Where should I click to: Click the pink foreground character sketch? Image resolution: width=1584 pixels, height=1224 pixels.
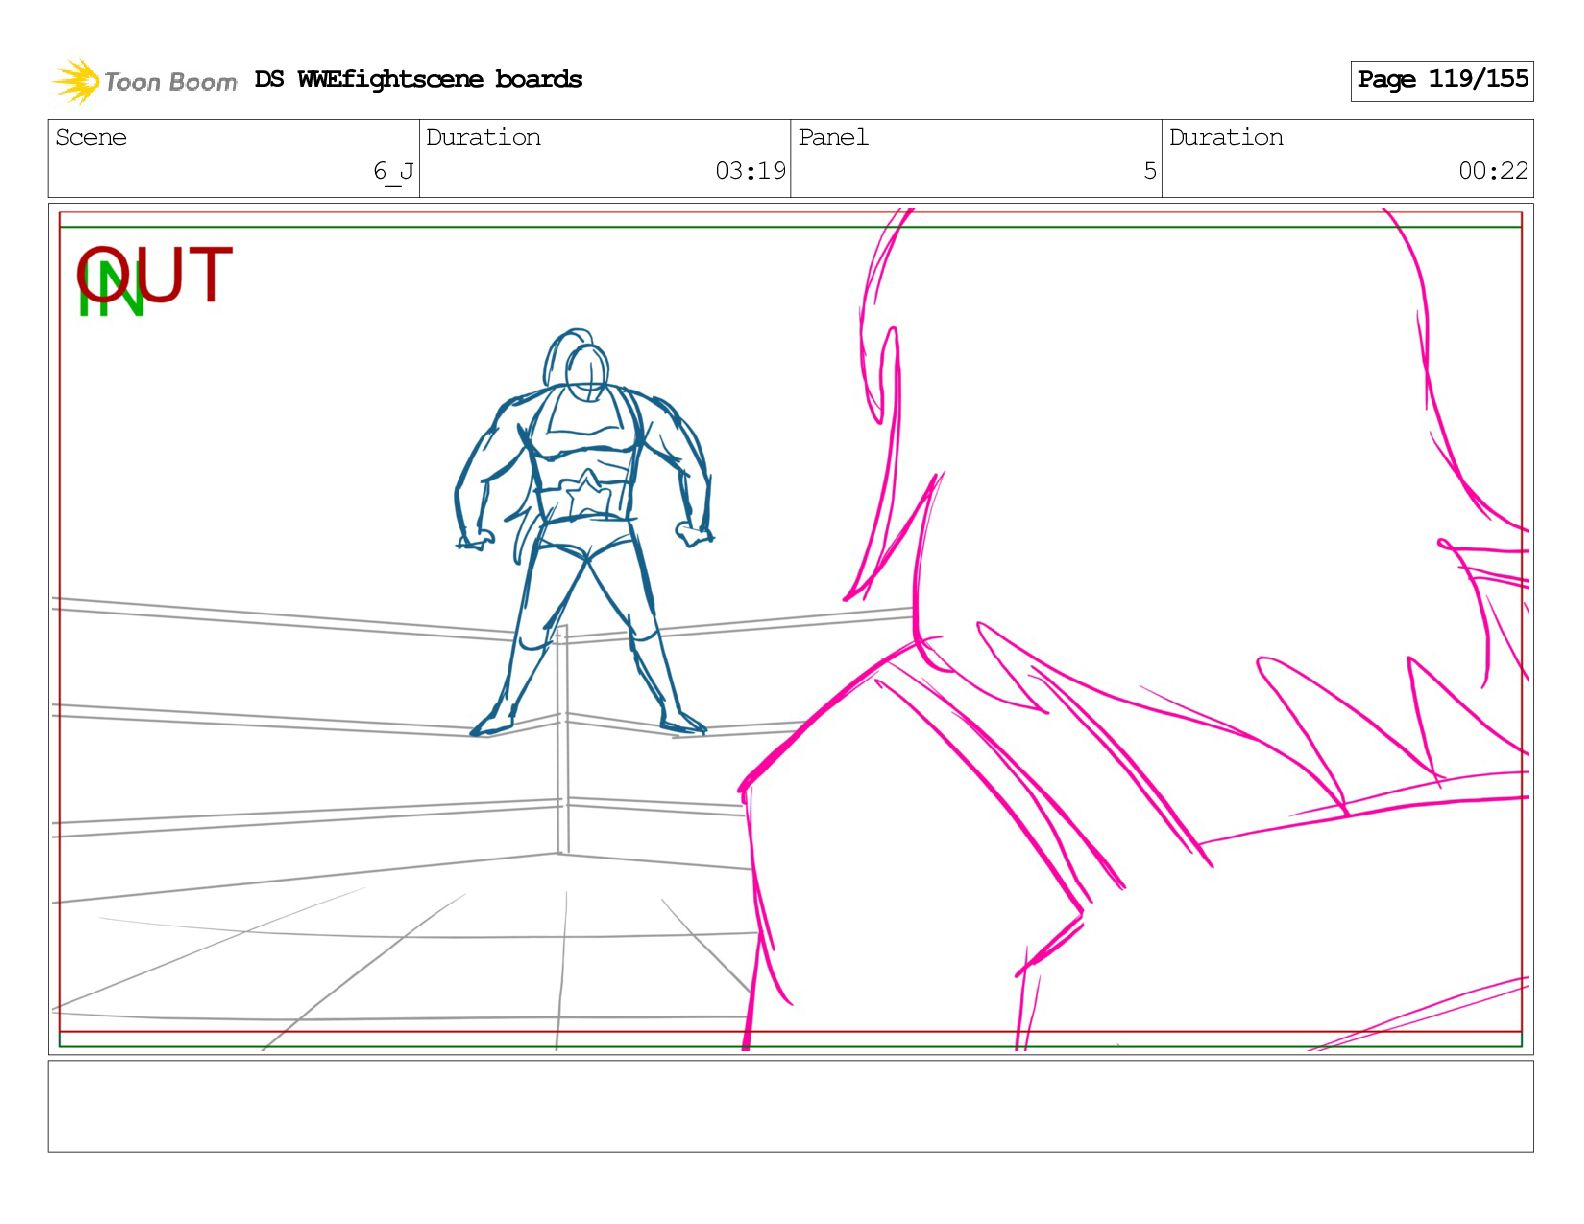click(1135, 629)
